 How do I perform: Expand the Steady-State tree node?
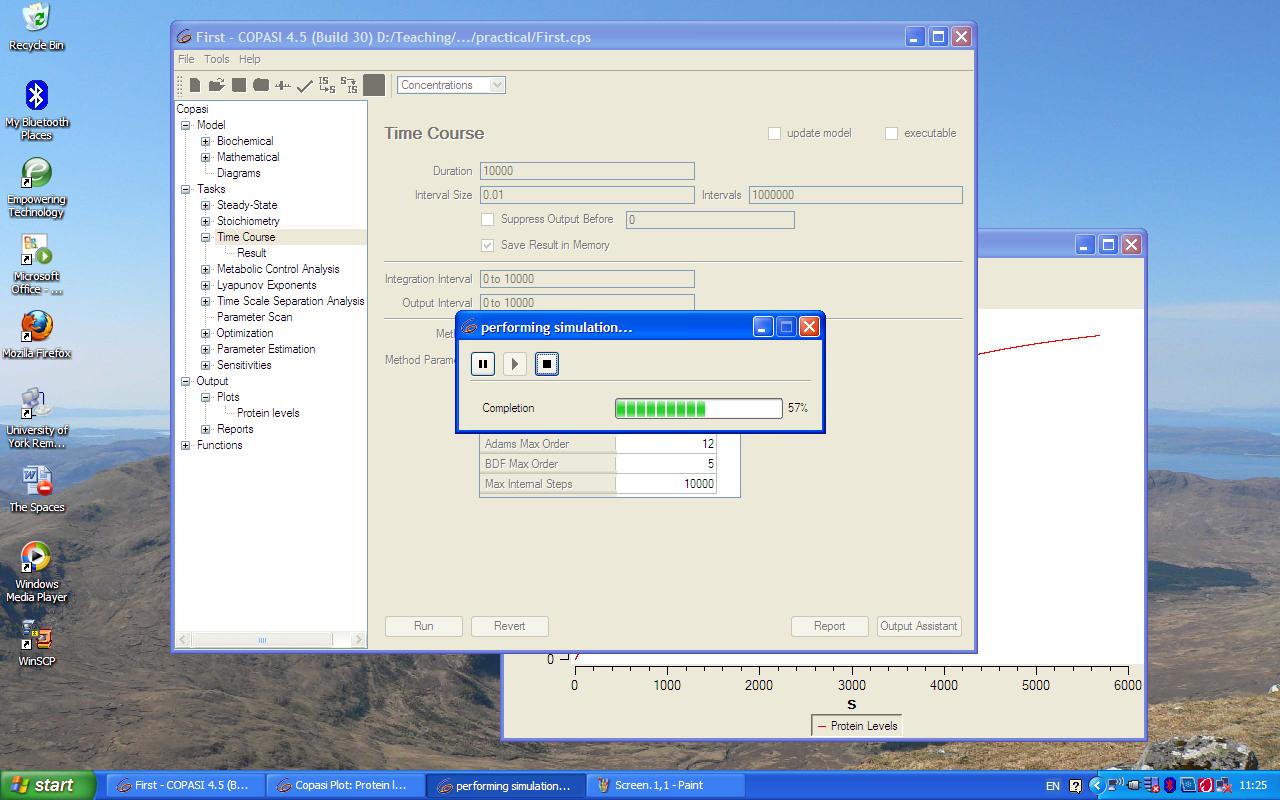tap(206, 205)
